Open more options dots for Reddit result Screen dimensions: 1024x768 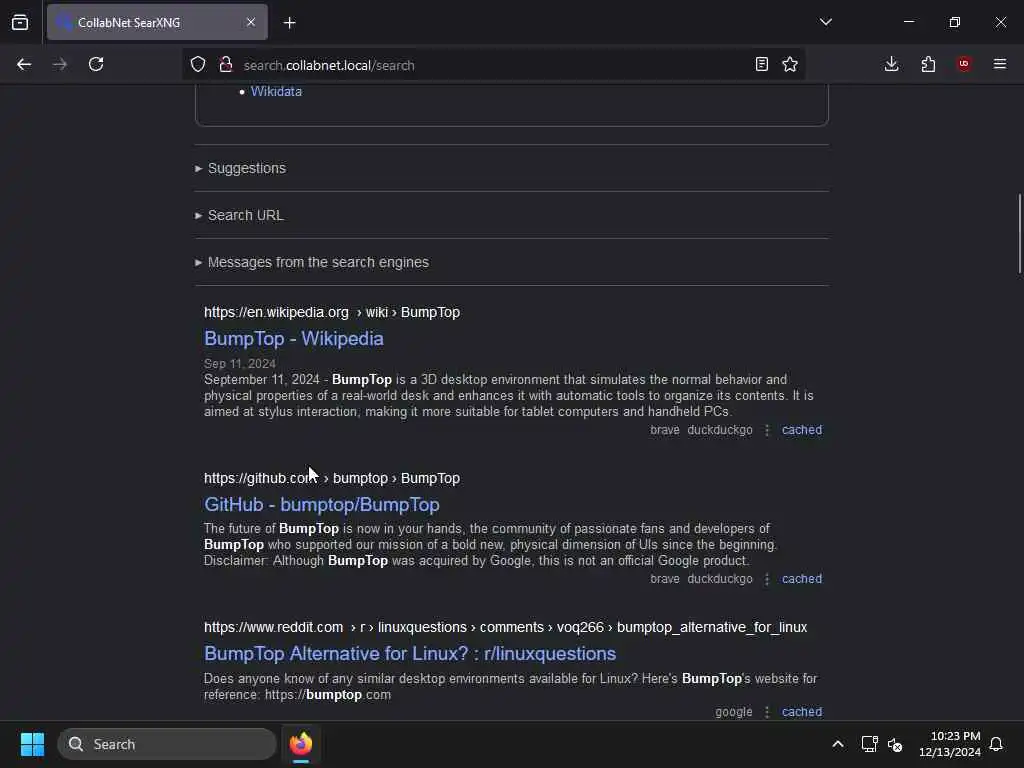[x=767, y=712]
